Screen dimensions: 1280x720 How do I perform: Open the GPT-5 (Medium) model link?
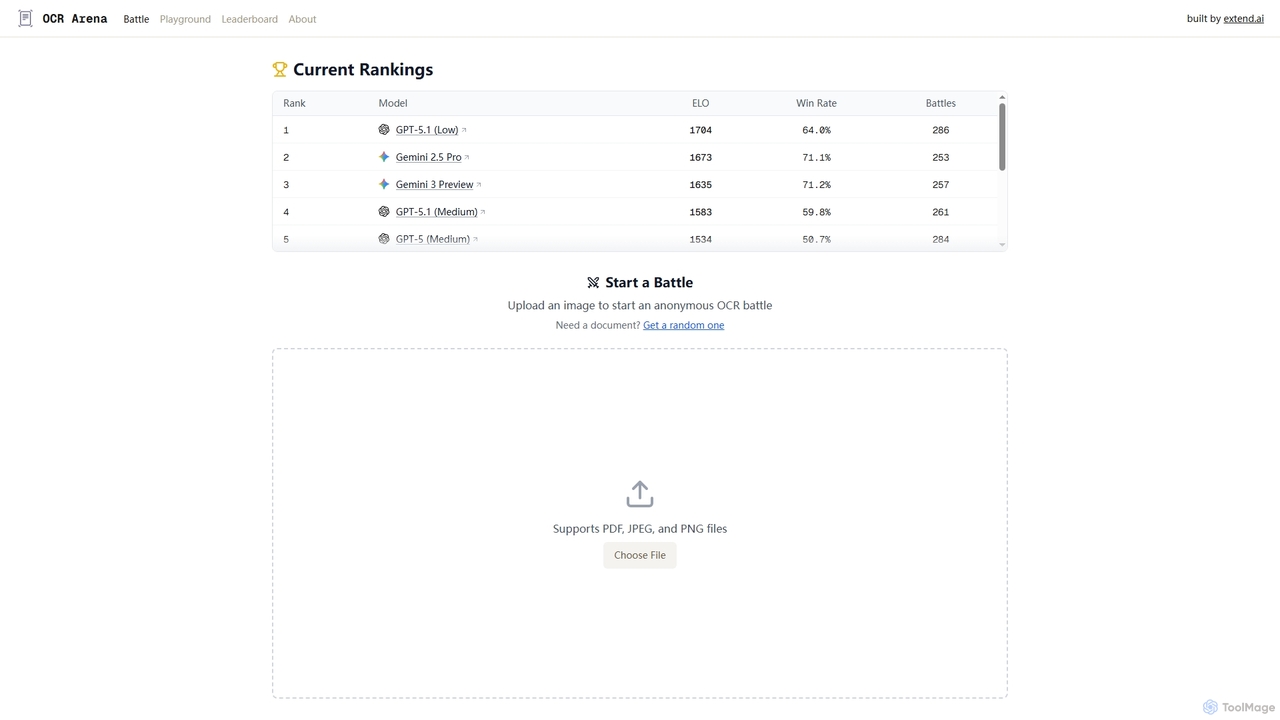click(432, 239)
